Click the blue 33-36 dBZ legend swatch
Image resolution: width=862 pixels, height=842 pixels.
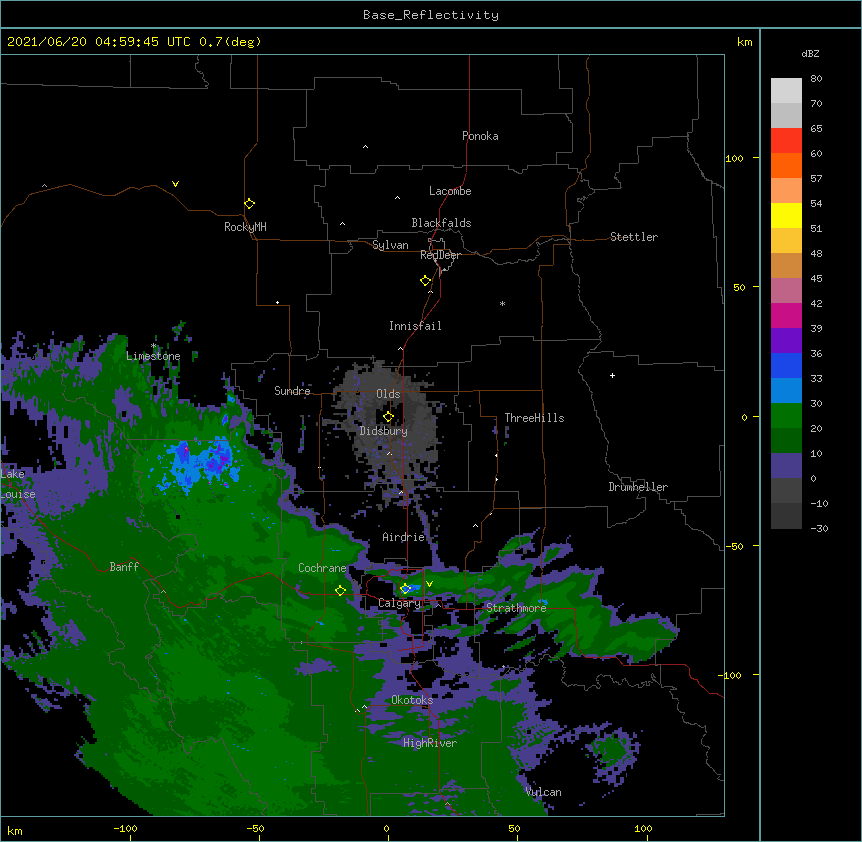[x=786, y=366]
